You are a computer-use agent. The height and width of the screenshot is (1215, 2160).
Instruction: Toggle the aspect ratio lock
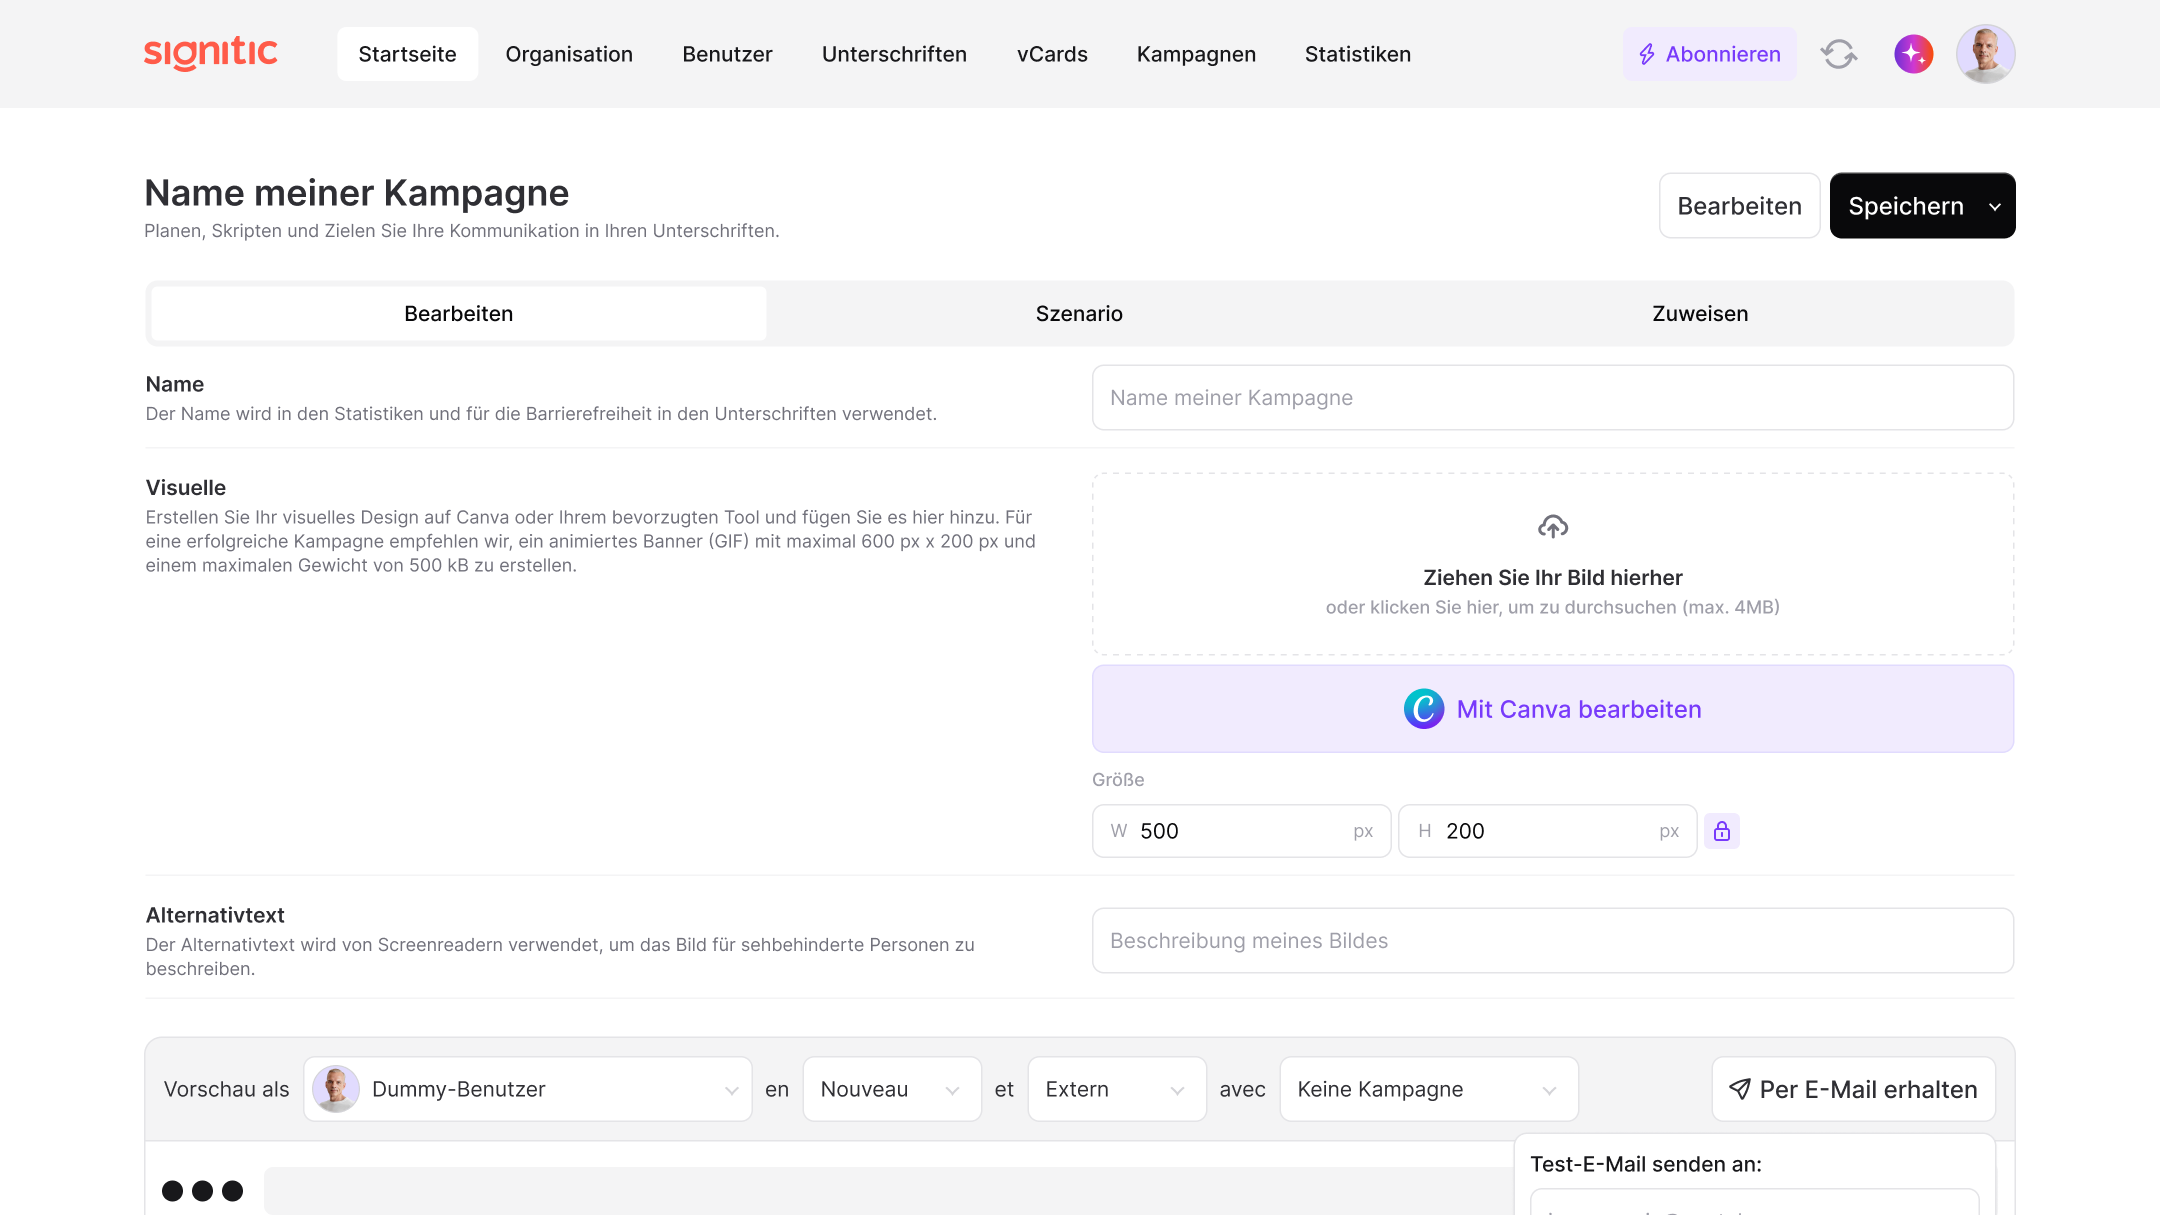pyautogui.click(x=1722, y=831)
